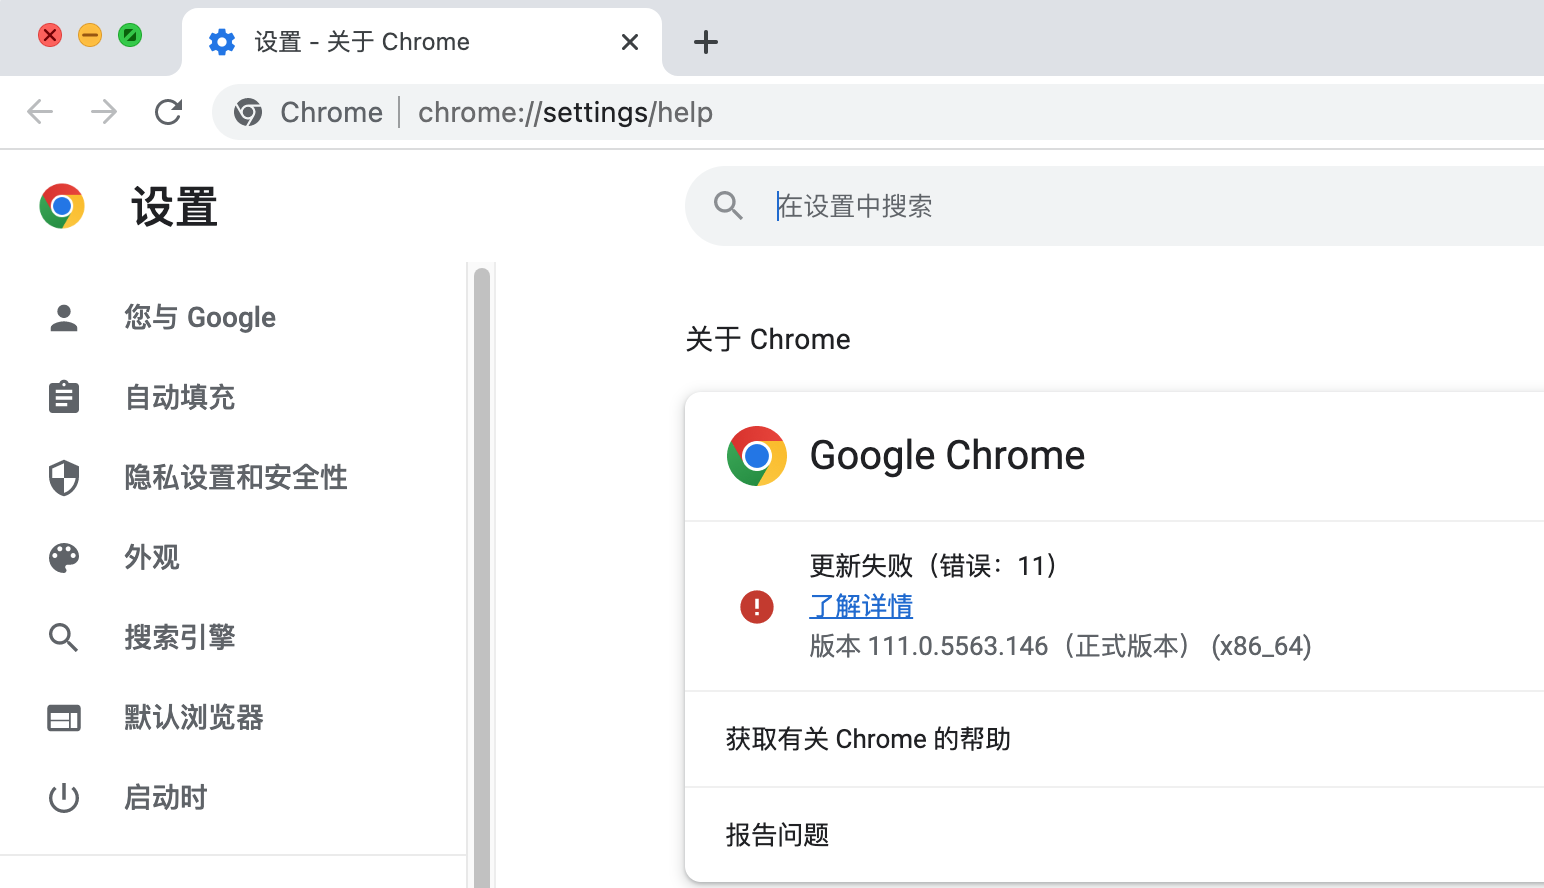Click the palette icon for 外观
The width and height of the screenshot is (1544, 888).
point(64,558)
